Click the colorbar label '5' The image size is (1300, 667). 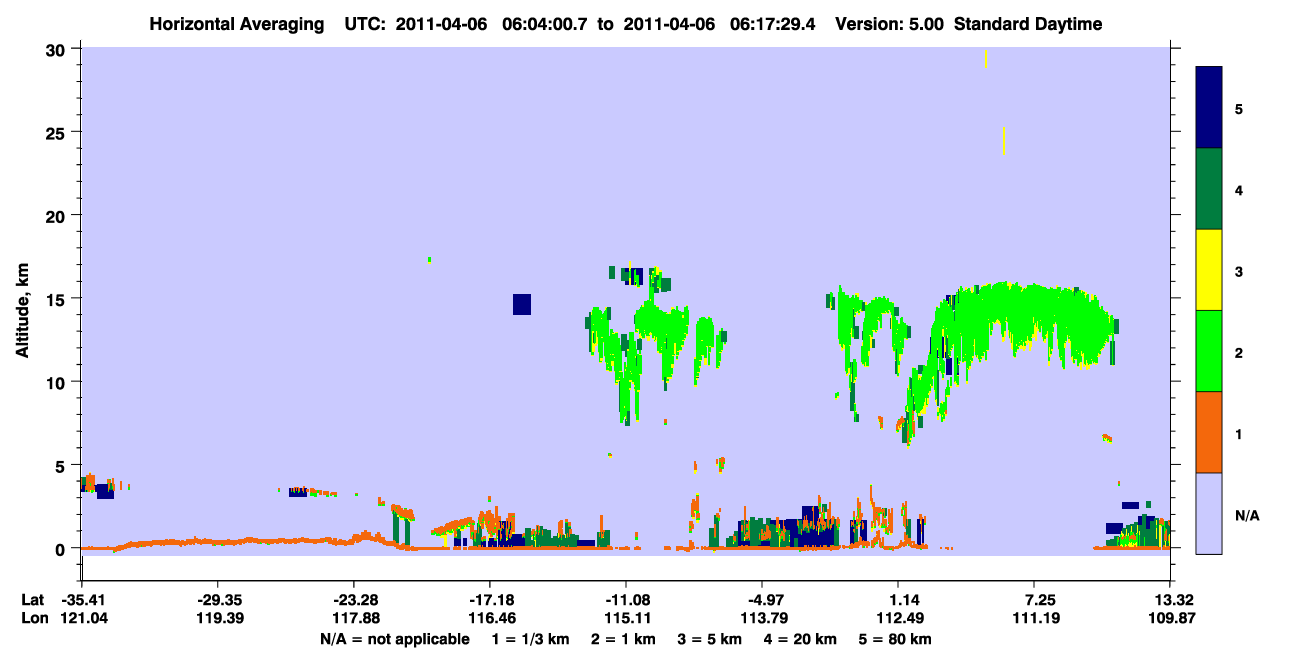point(1239,108)
